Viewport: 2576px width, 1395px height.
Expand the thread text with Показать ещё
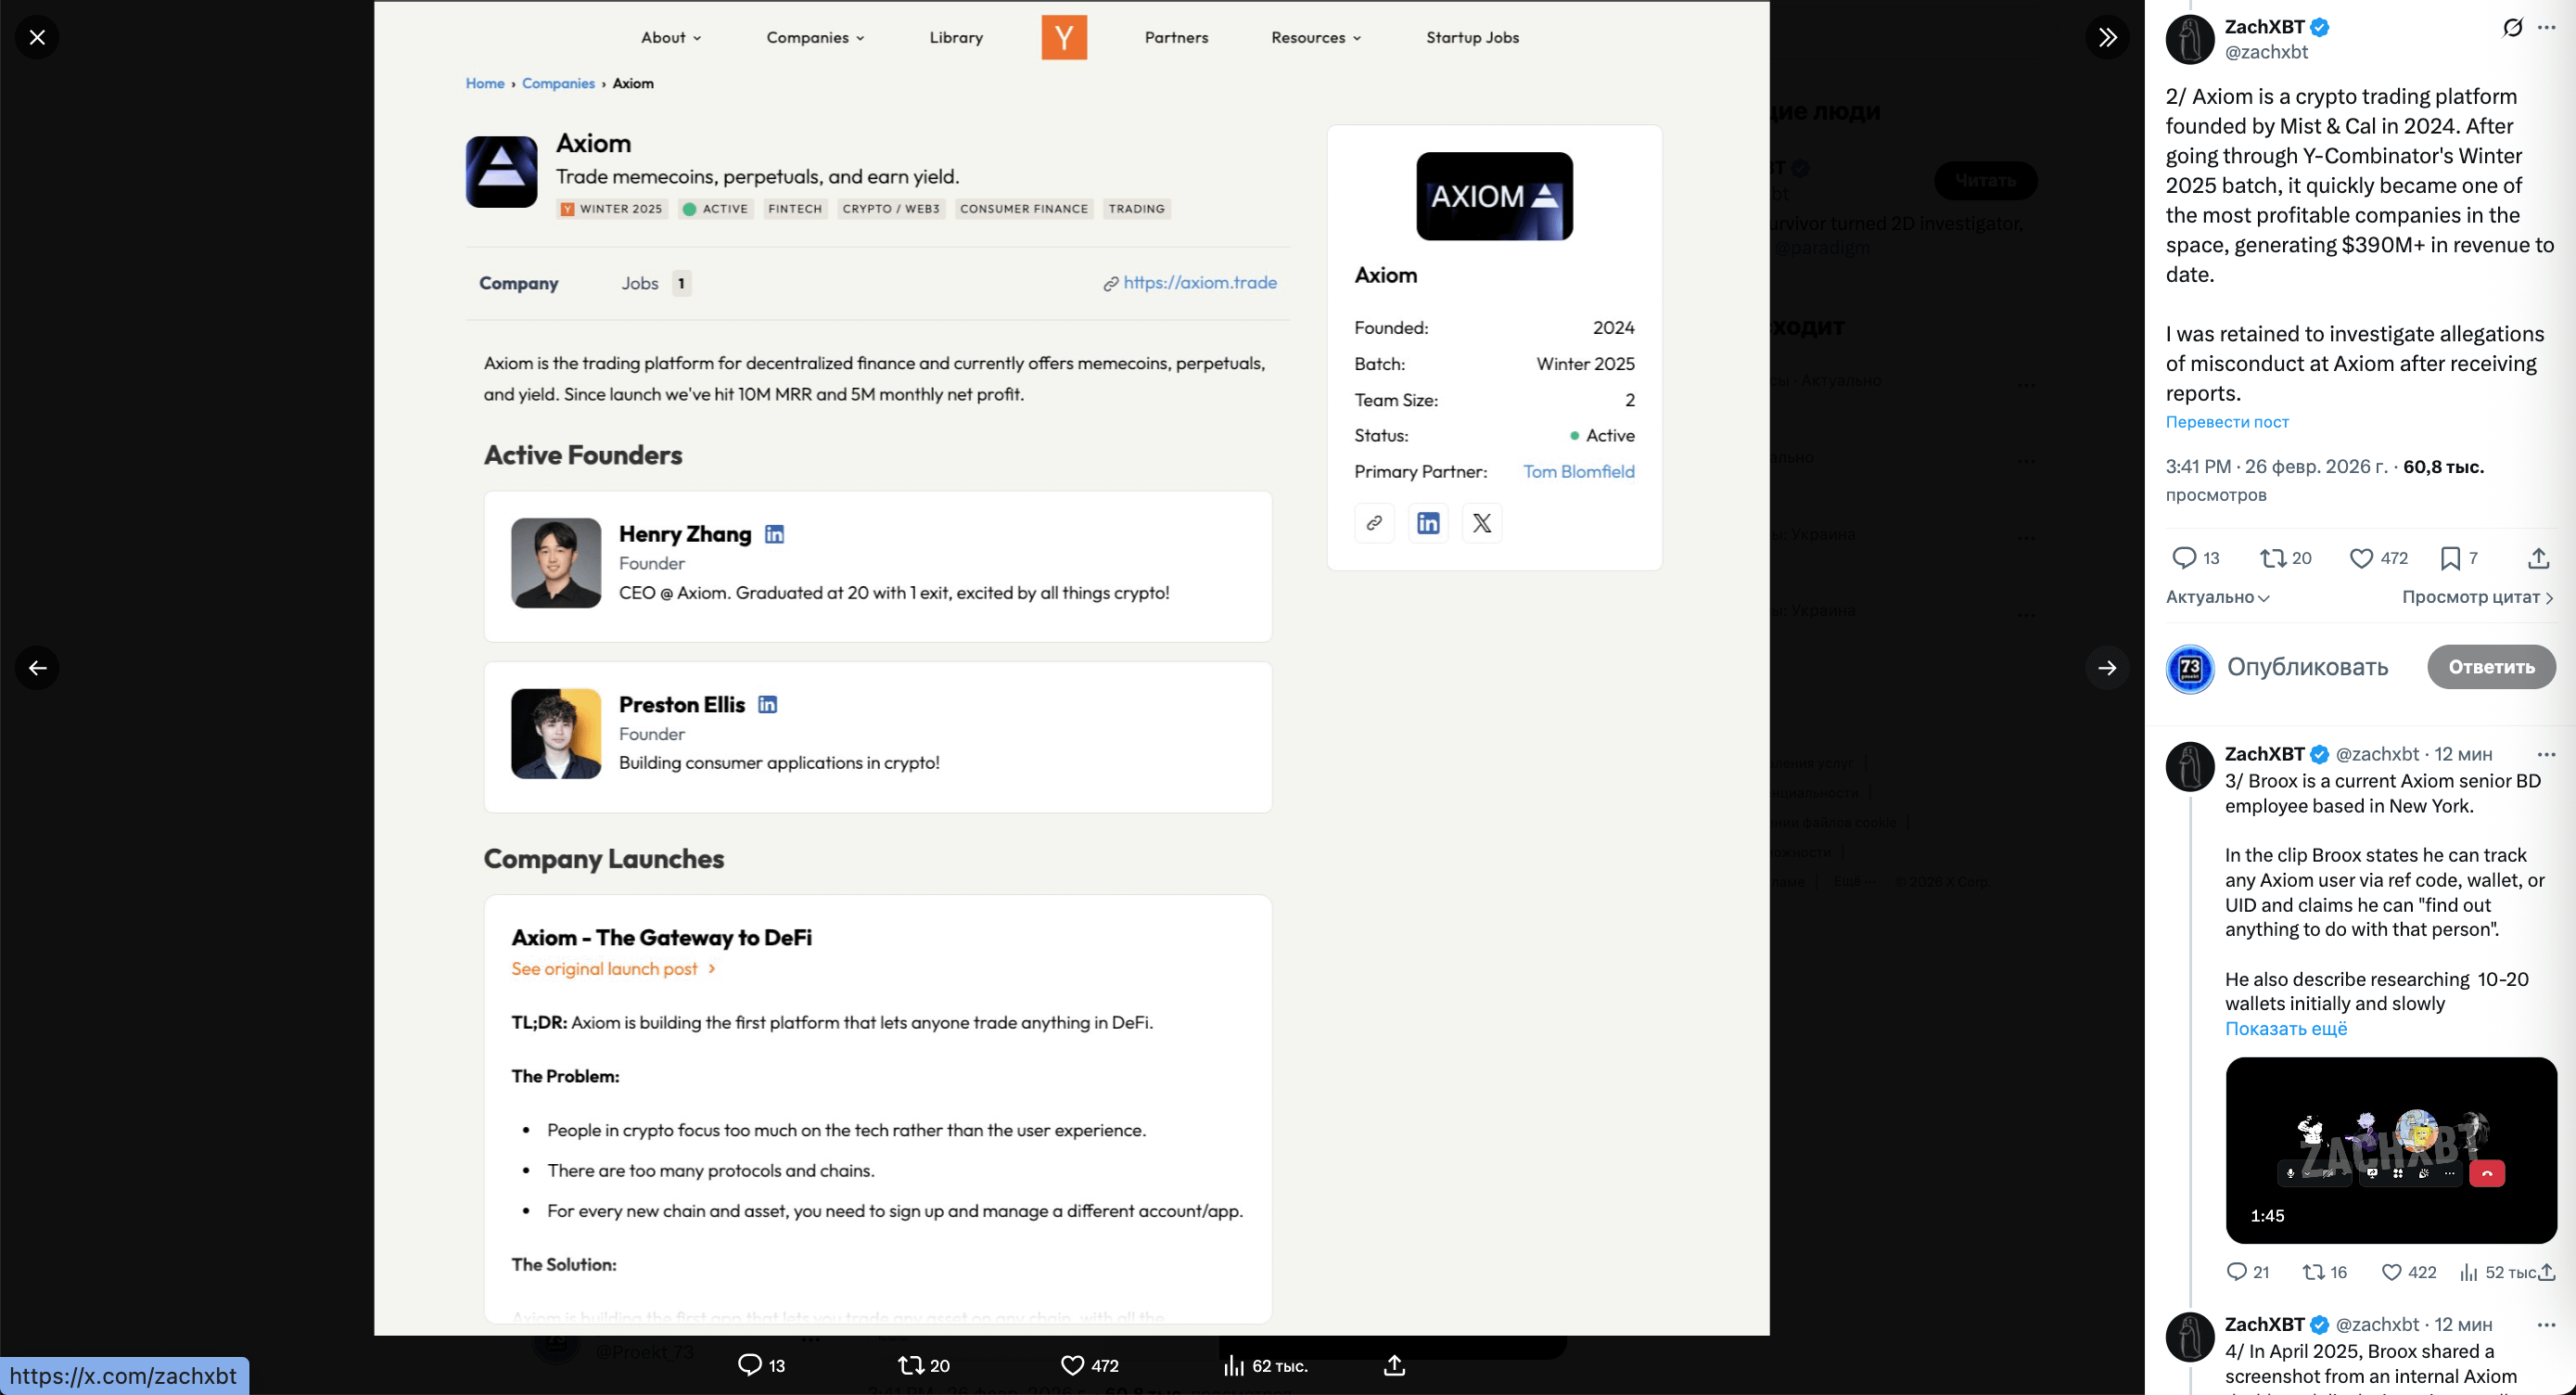click(x=2285, y=1029)
